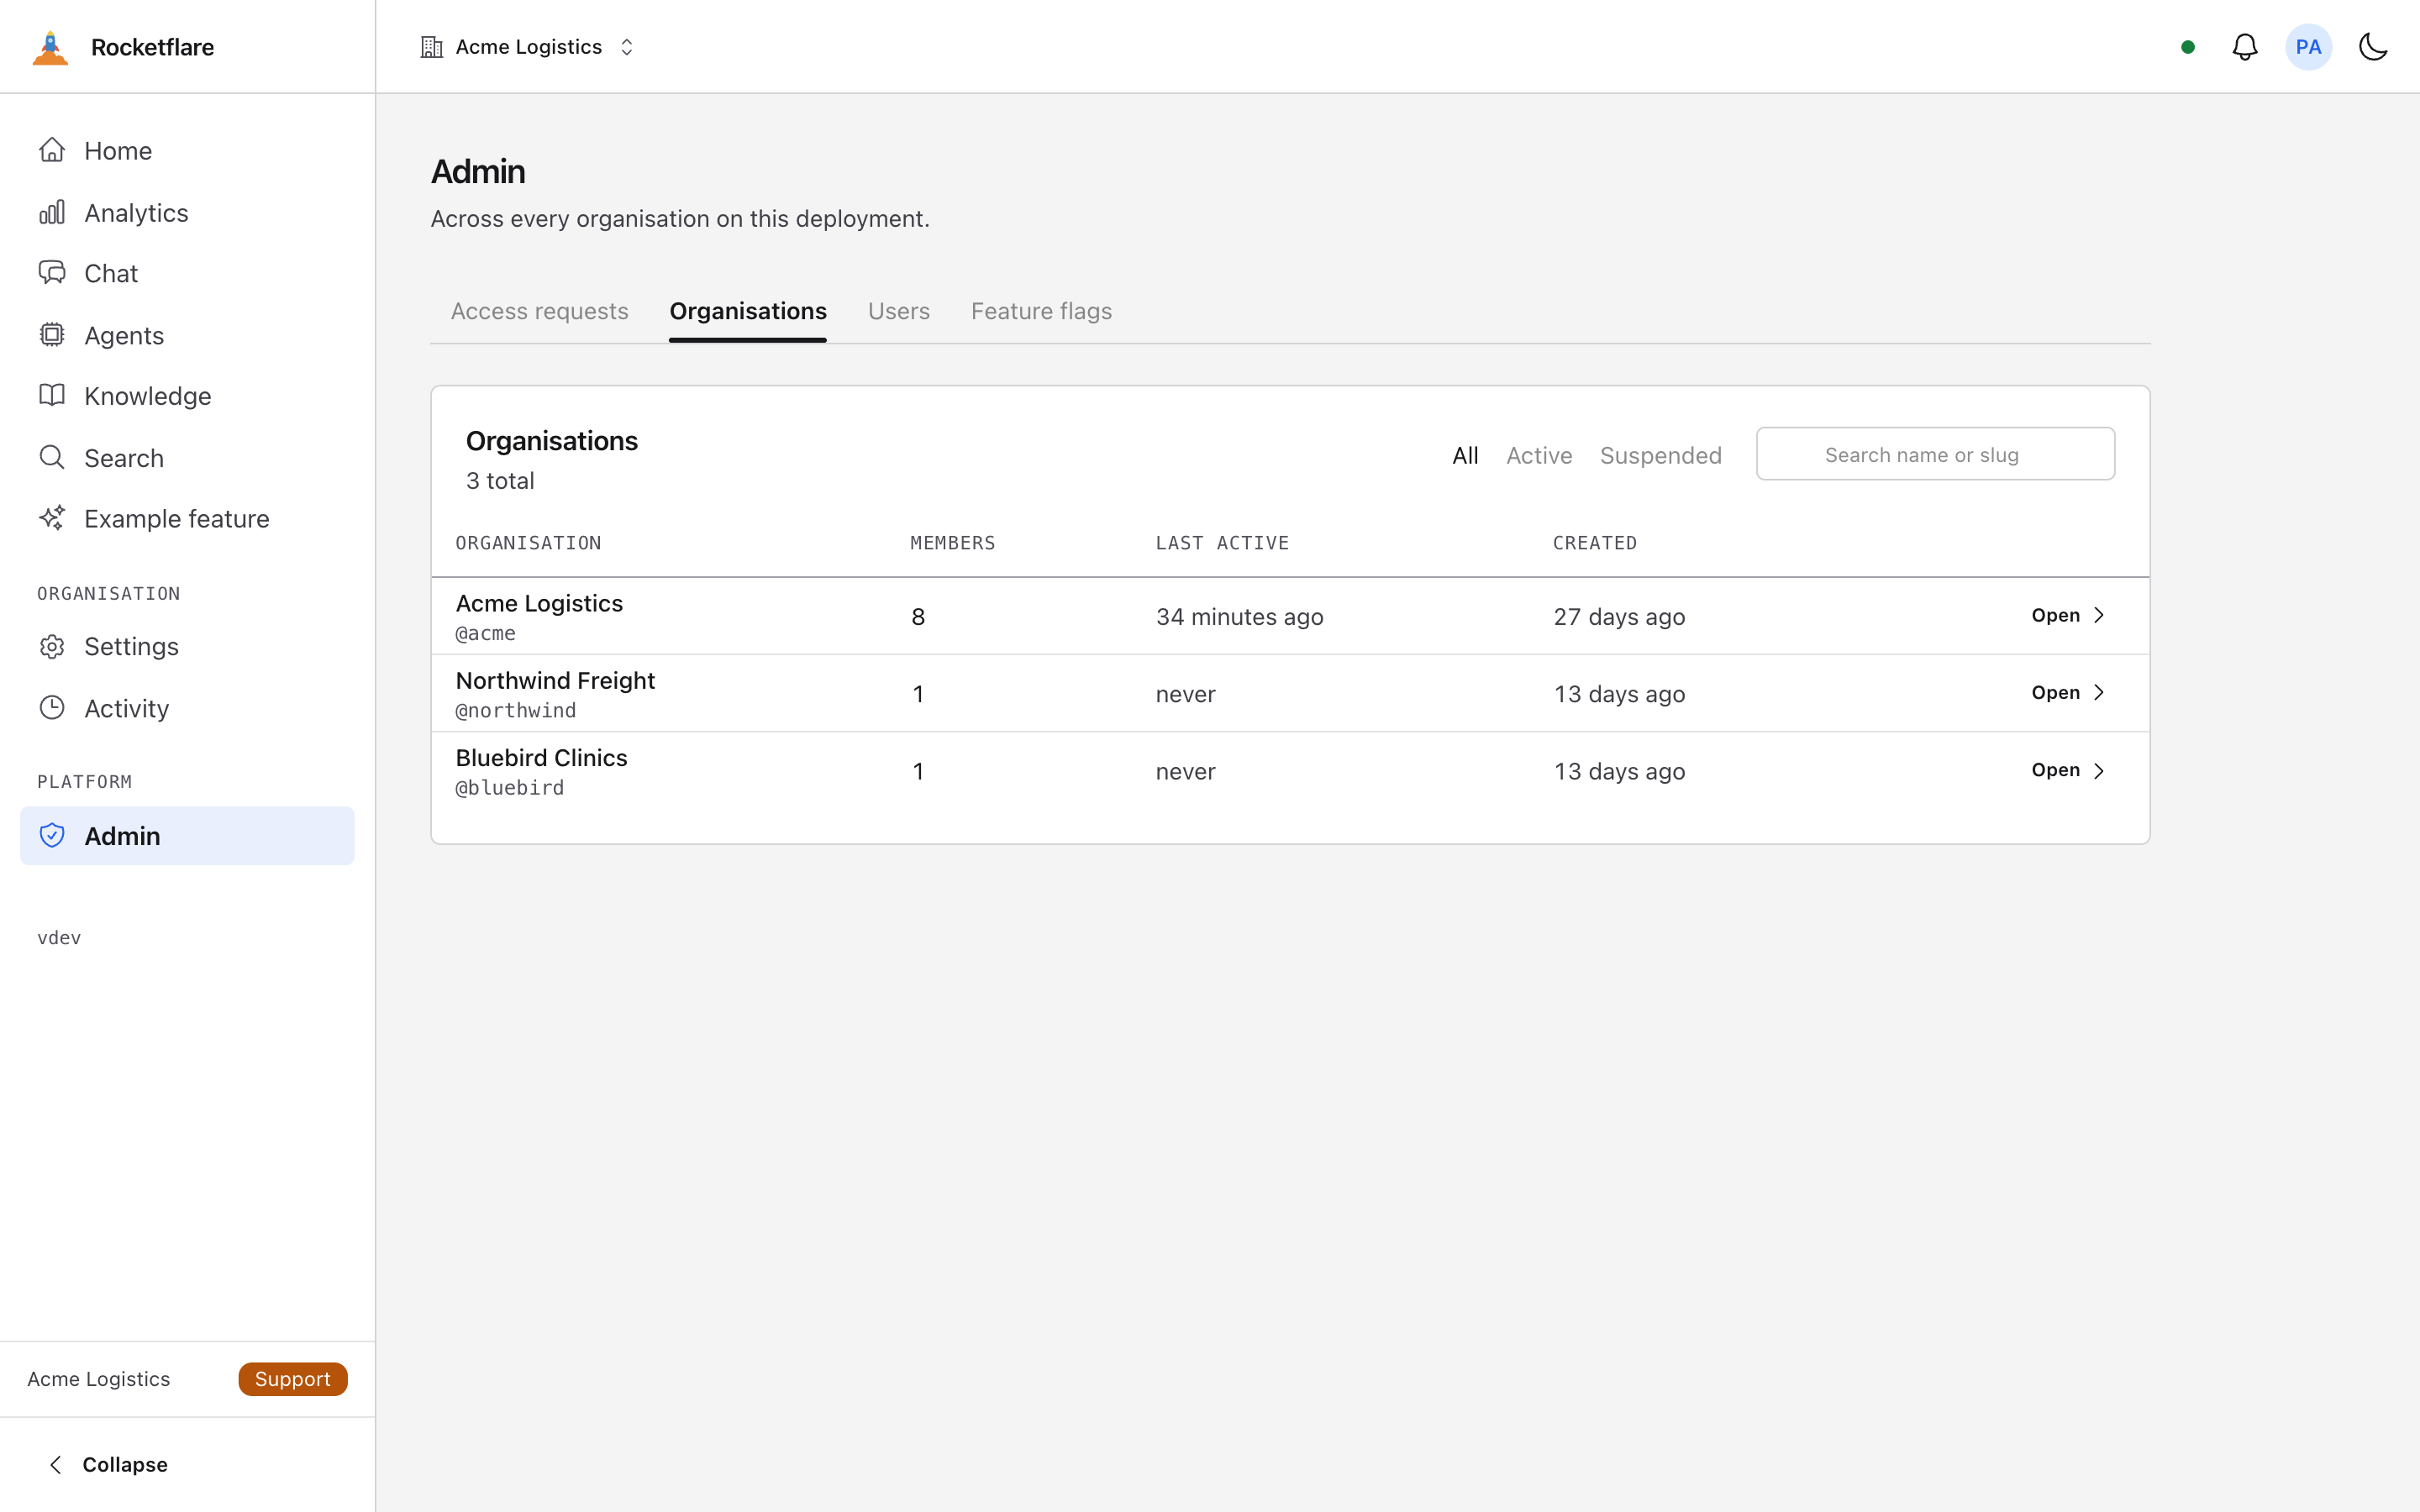This screenshot has width=2420, height=1512.
Task: Click the '27 days ago' created cell
Action: coord(1619,617)
